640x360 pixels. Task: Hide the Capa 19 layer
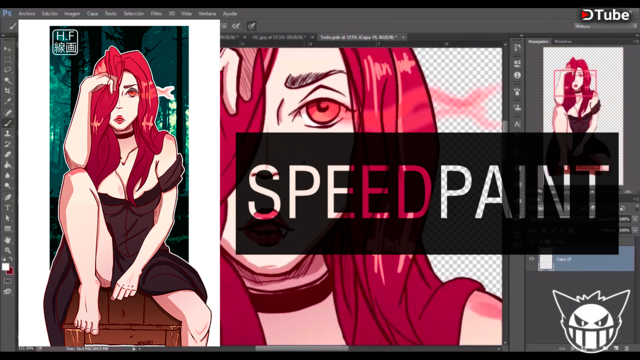tap(531, 259)
